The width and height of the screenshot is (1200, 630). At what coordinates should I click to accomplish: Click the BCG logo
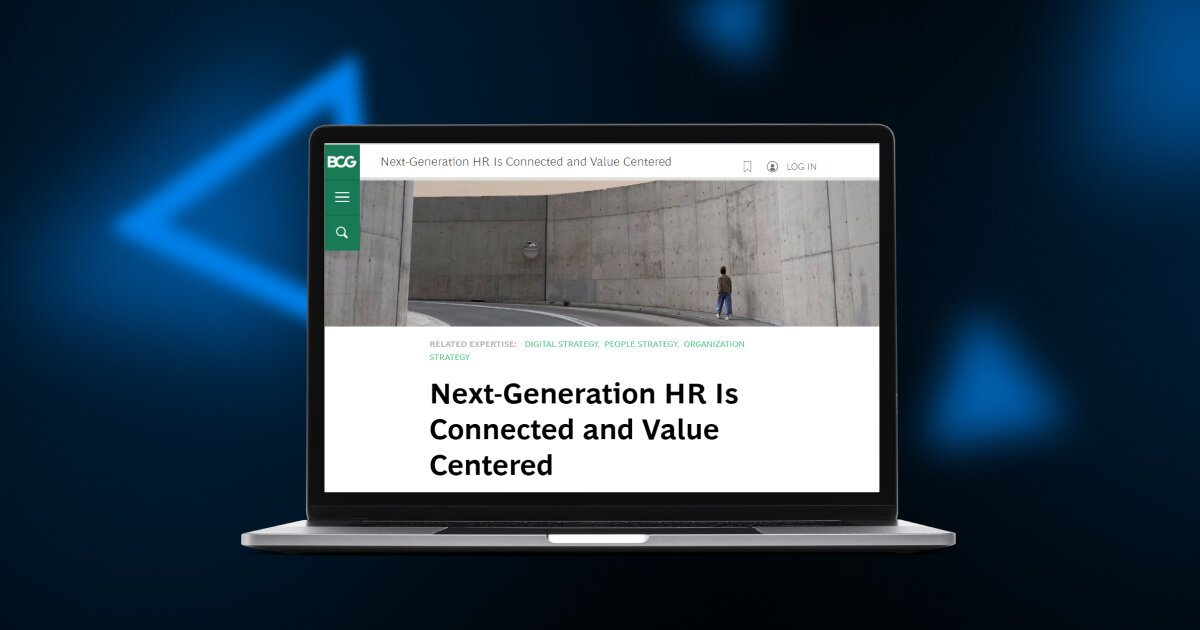[341, 161]
